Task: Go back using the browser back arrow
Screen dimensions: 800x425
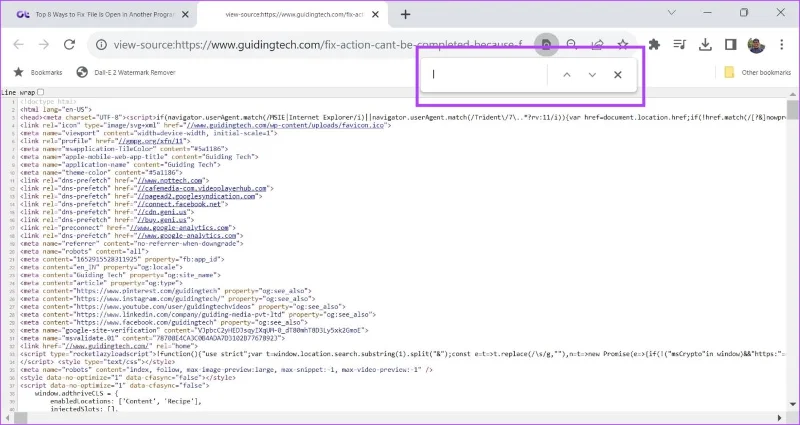Action: [18, 44]
